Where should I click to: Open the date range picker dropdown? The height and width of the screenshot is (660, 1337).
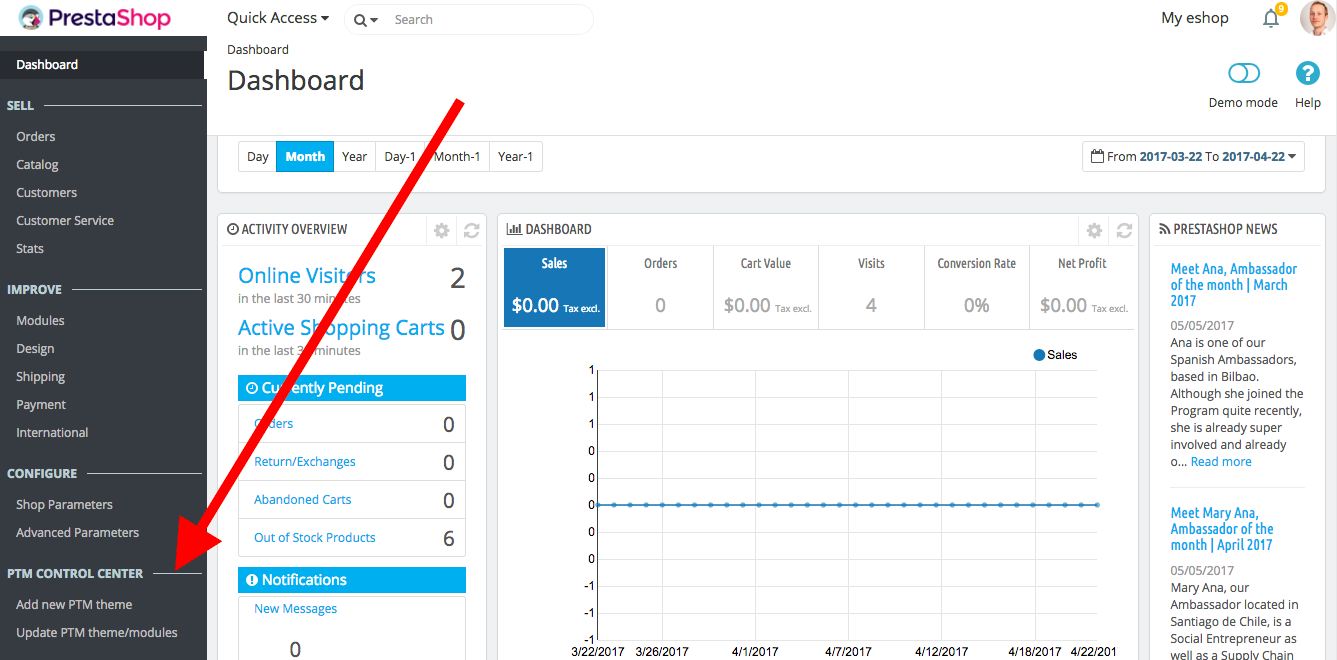pyautogui.click(x=1193, y=156)
